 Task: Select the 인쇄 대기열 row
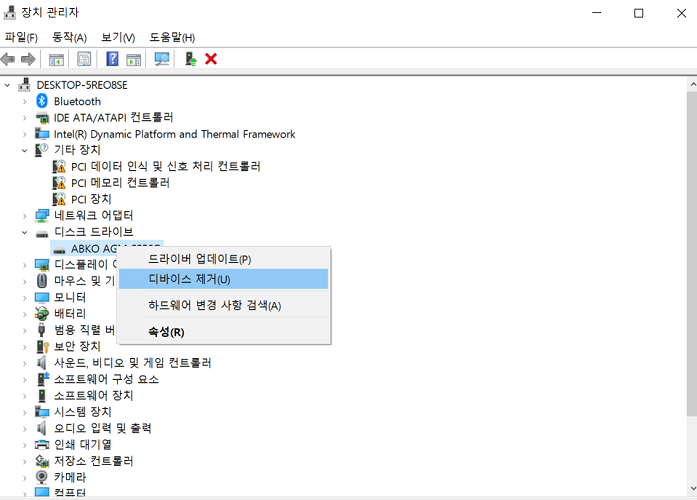pyautogui.click(x=83, y=444)
